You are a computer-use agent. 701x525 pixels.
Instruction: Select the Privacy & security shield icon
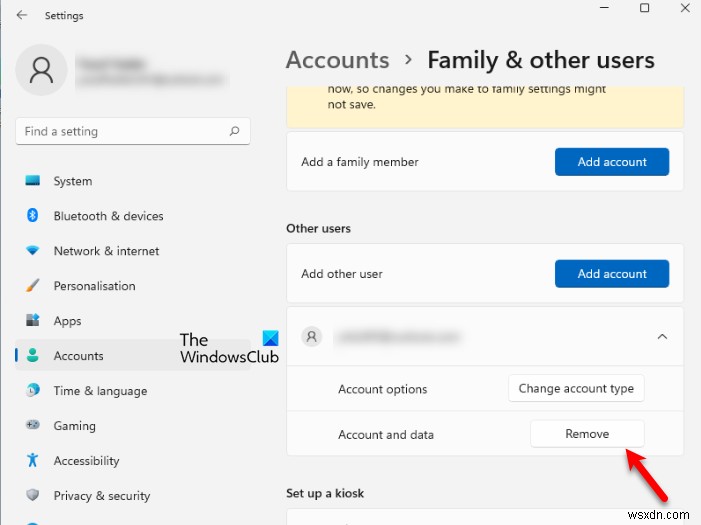point(33,496)
